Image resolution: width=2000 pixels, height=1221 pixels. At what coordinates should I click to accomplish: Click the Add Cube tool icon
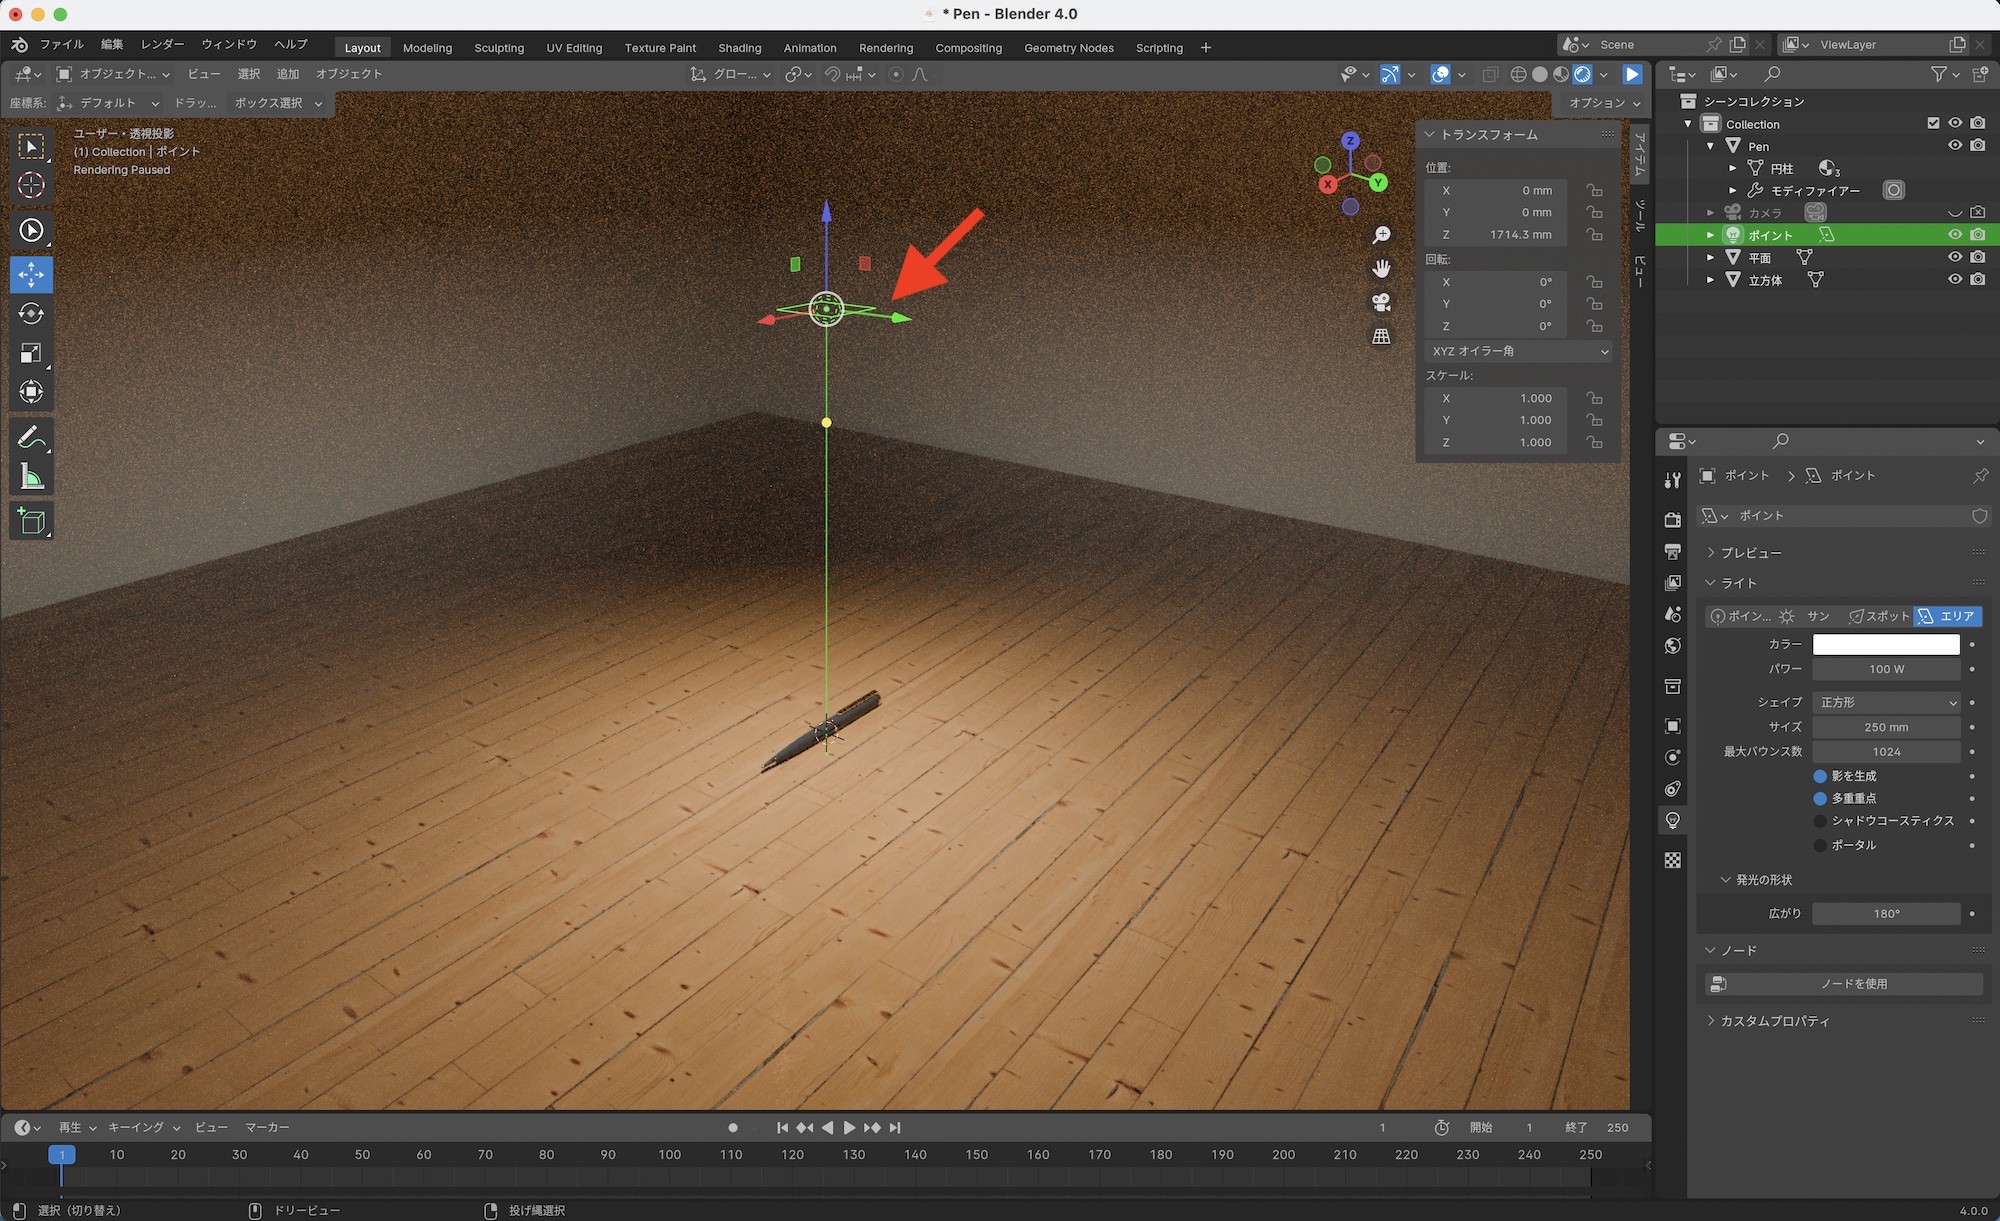click(x=31, y=521)
